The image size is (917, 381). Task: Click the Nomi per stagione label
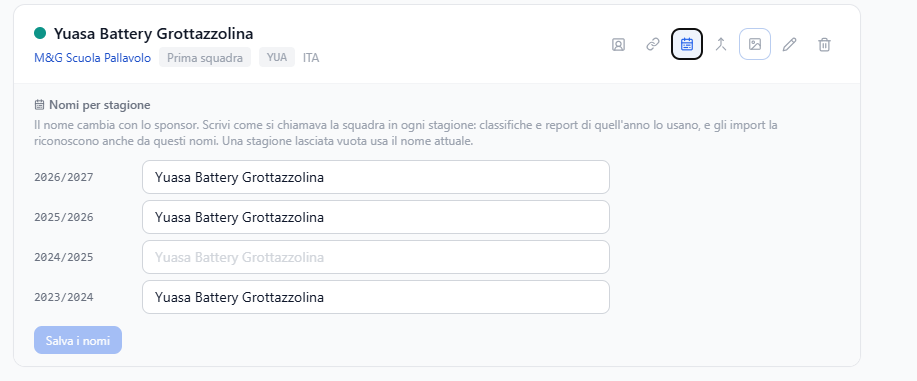(99, 105)
